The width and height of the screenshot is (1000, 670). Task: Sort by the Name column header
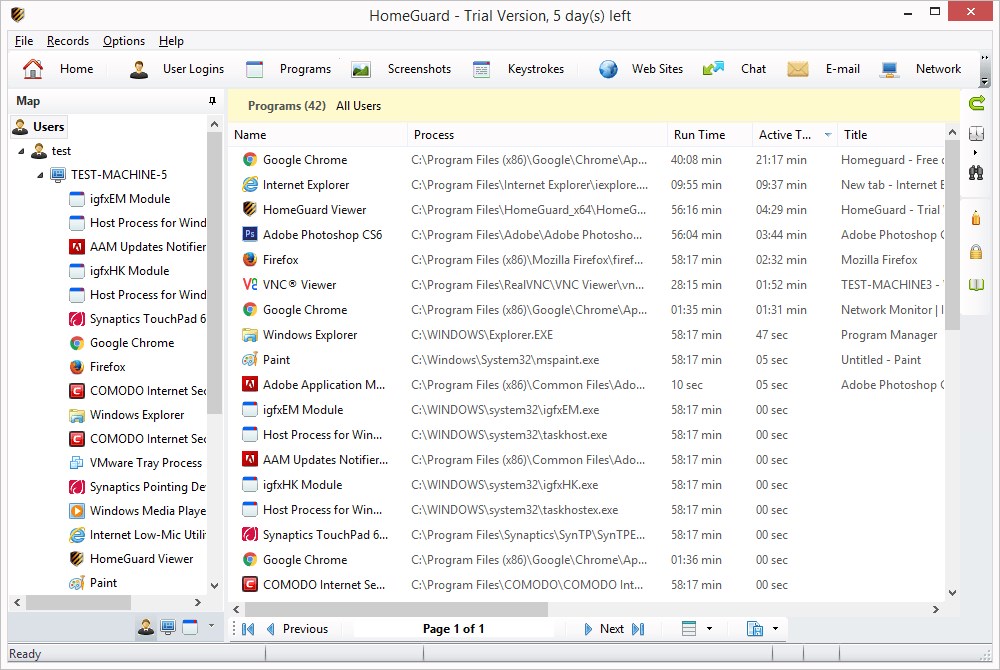click(x=318, y=135)
